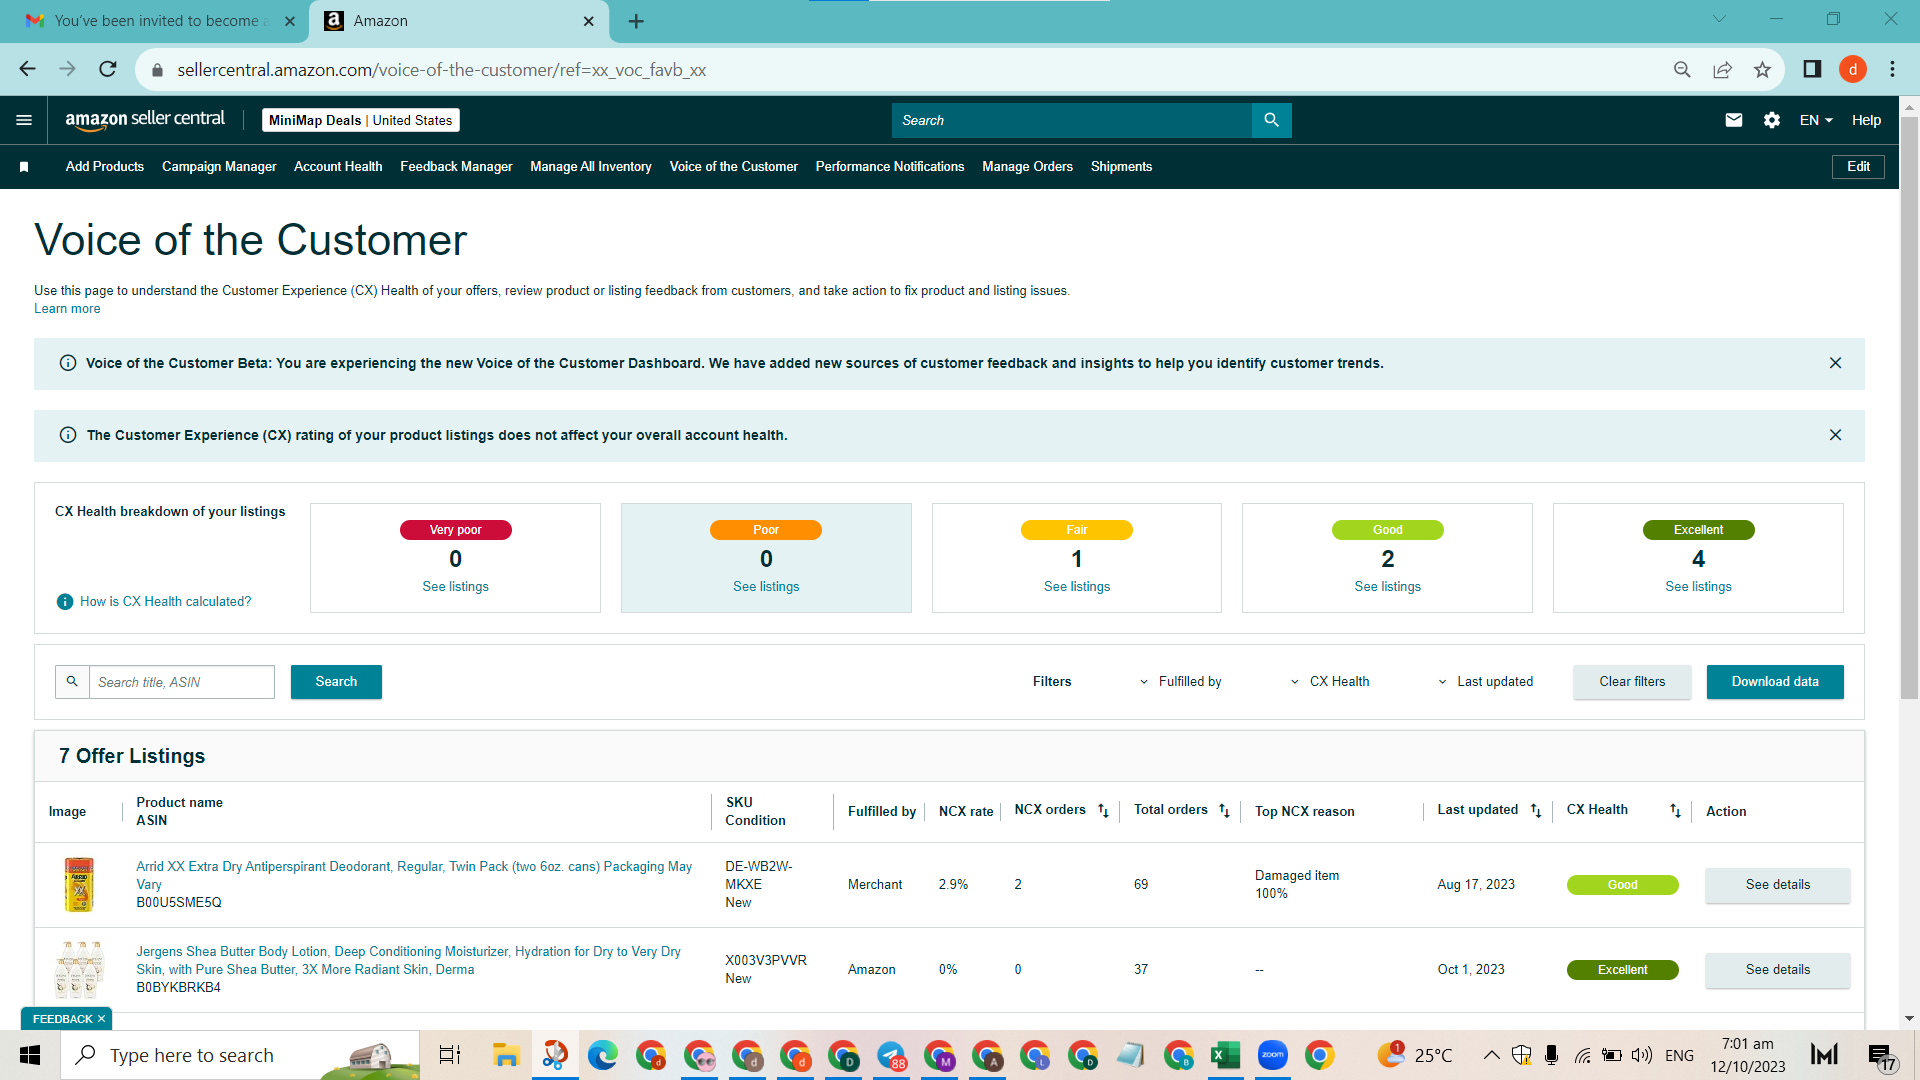The height and width of the screenshot is (1080, 1920).
Task: Open Account Health menu item
Action: (338, 167)
